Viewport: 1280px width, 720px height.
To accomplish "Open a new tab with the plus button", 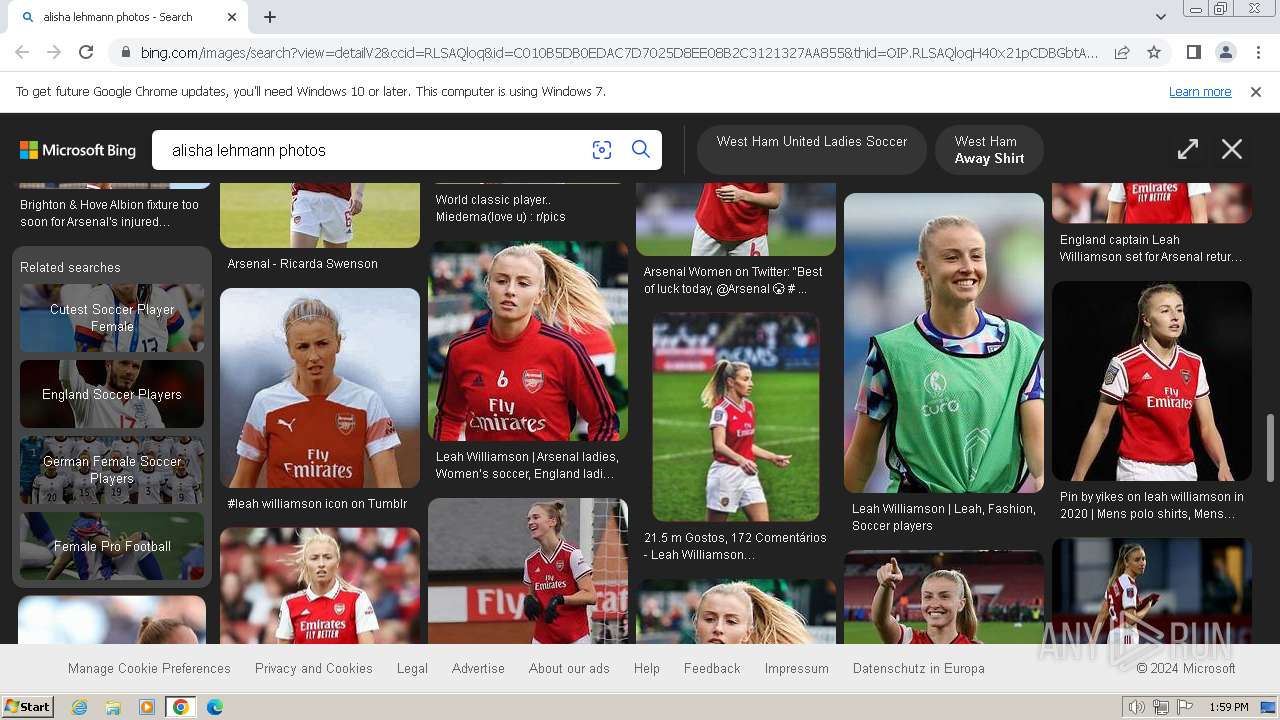I will [x=270, y=17].
